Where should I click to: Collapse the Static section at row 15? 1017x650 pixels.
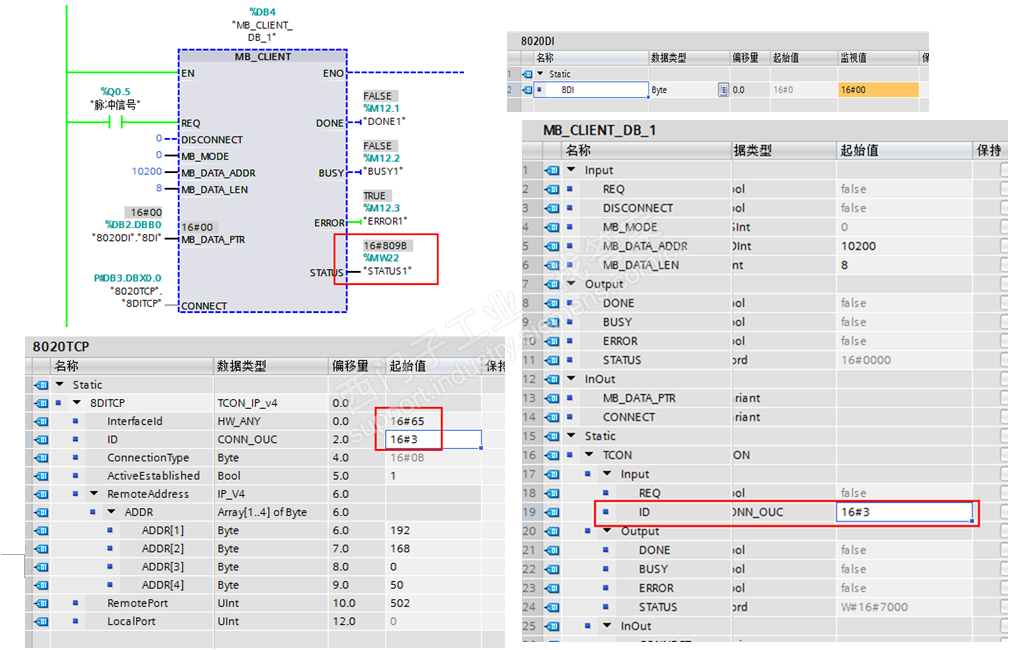[571, 436]
